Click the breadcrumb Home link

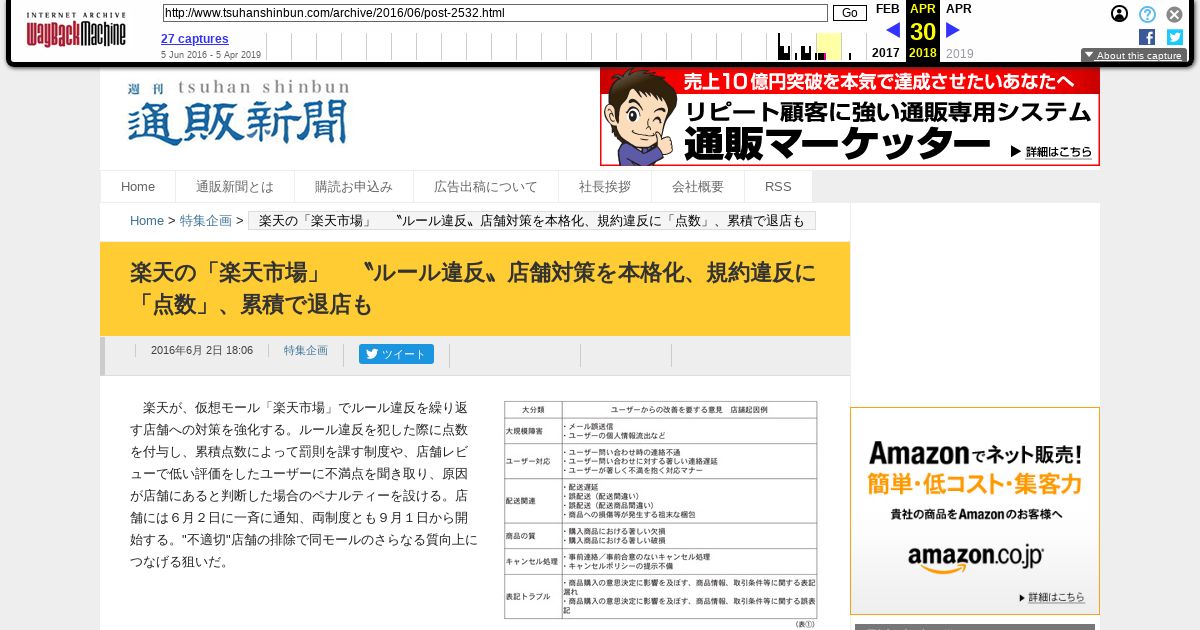pos(147,221)
